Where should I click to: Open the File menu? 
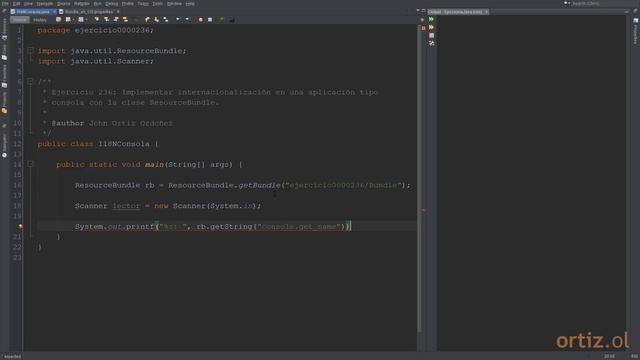(5, 4)
